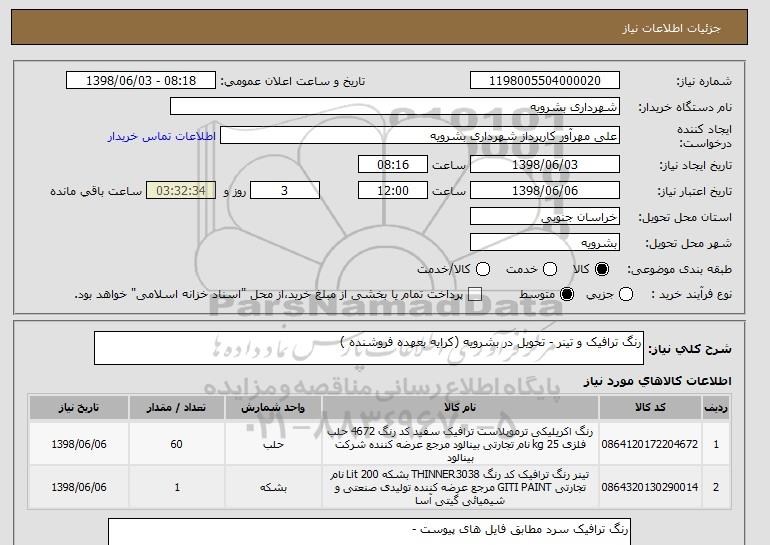Screen dimensions: 770x545
Task: Click the تعداد / مقدار column header
Action: (x=176, y=408)
